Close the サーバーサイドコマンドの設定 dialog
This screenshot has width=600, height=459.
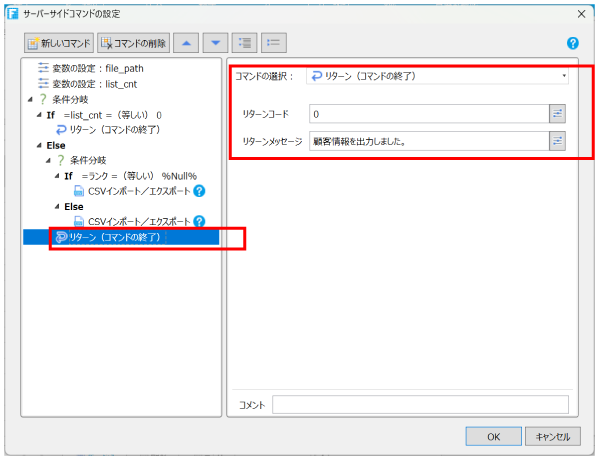tap(582, 14)
